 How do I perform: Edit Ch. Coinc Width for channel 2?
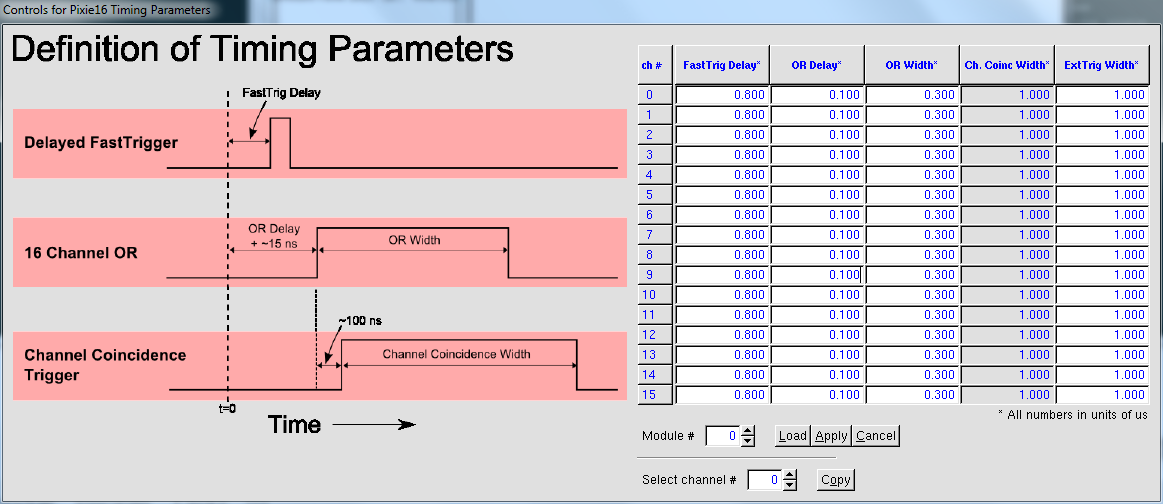click(1007, 135)
